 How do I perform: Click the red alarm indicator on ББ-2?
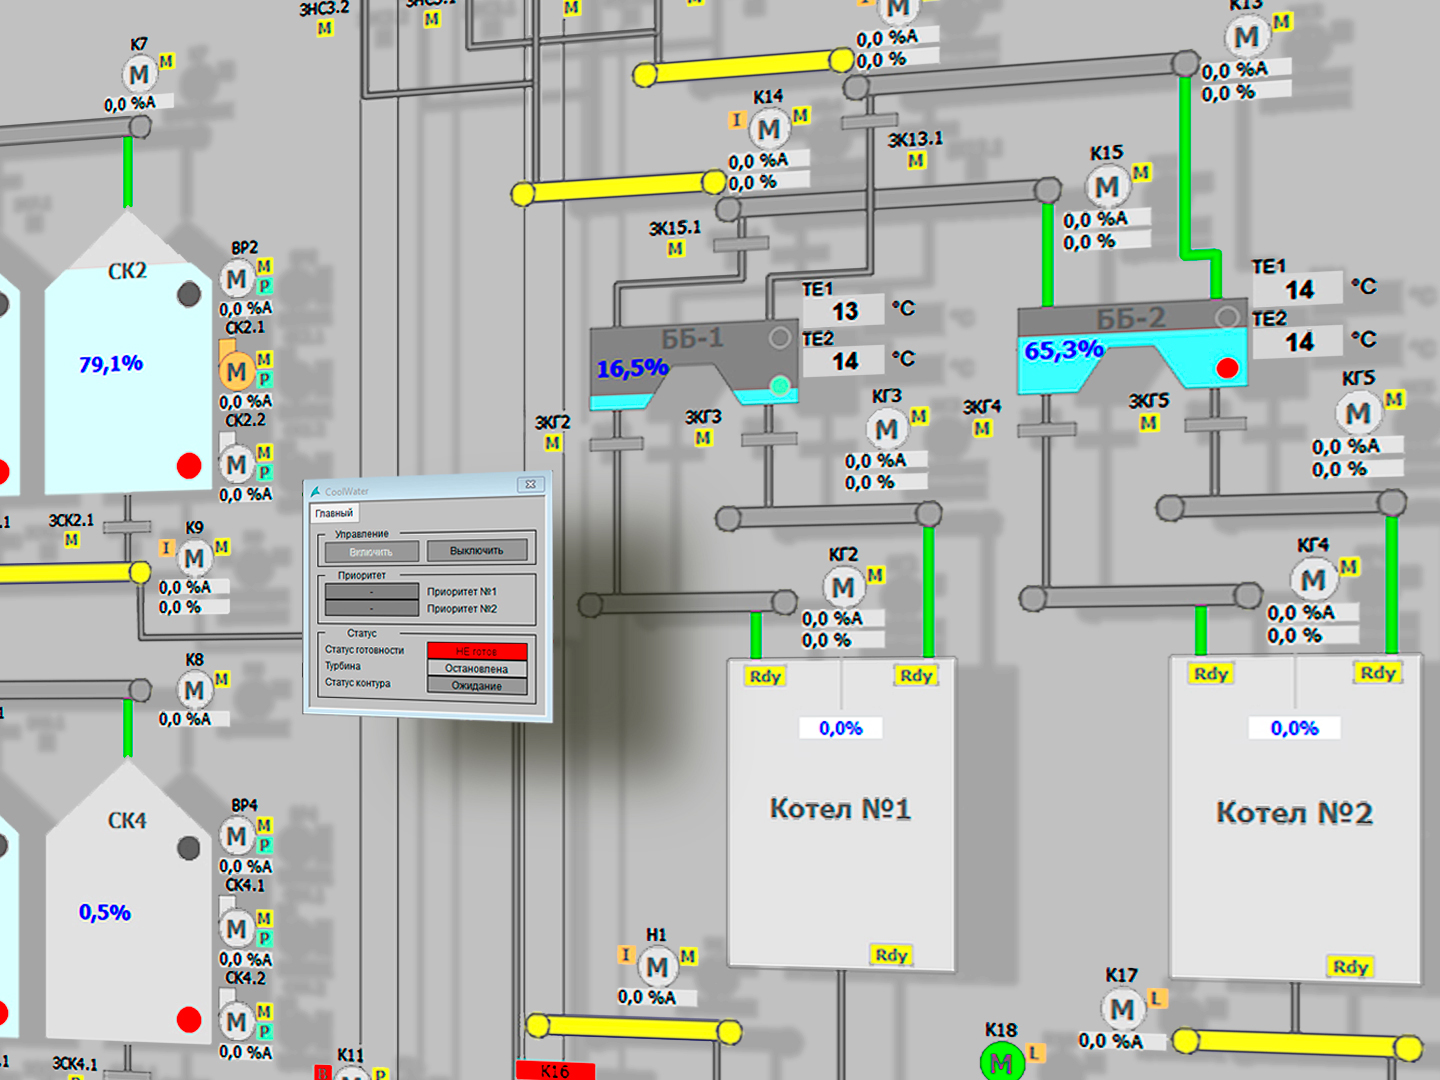(x=1227, y=368)
